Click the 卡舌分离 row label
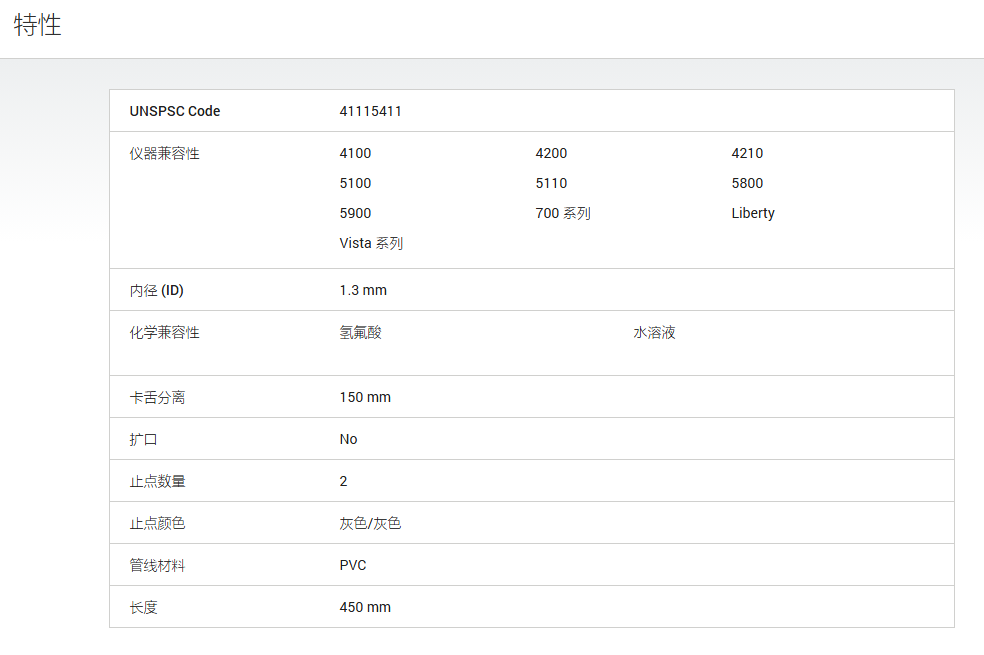The height and width of the screenshot is (655, 984). point(158,398)
